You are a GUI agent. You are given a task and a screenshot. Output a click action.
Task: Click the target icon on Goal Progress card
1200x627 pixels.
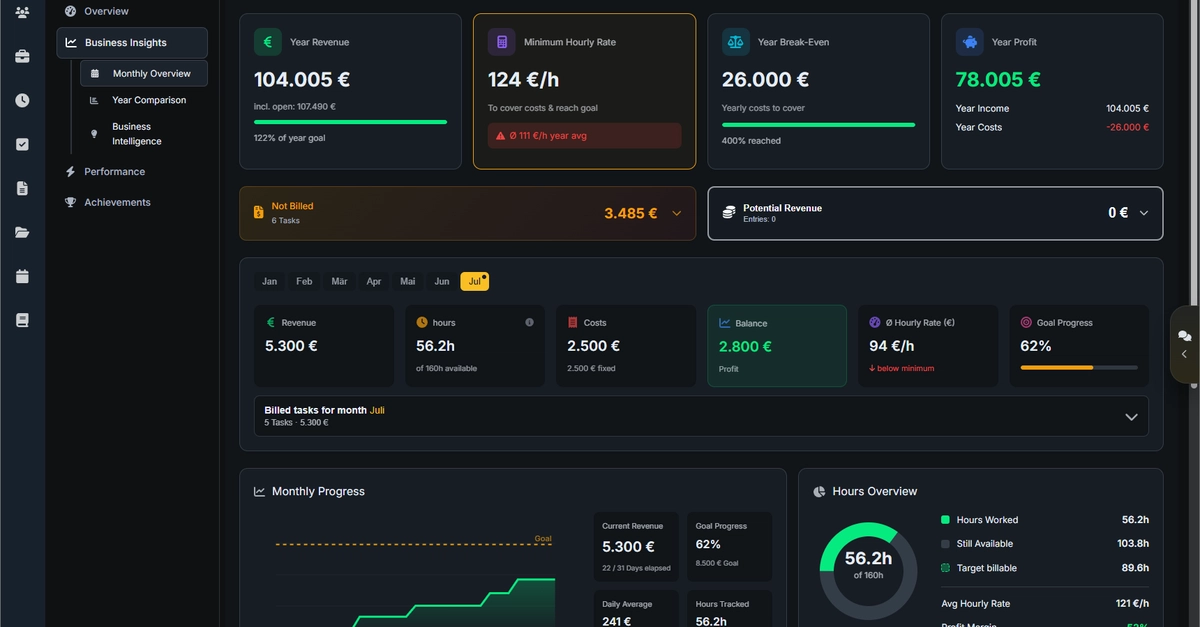pos(1026,322)
